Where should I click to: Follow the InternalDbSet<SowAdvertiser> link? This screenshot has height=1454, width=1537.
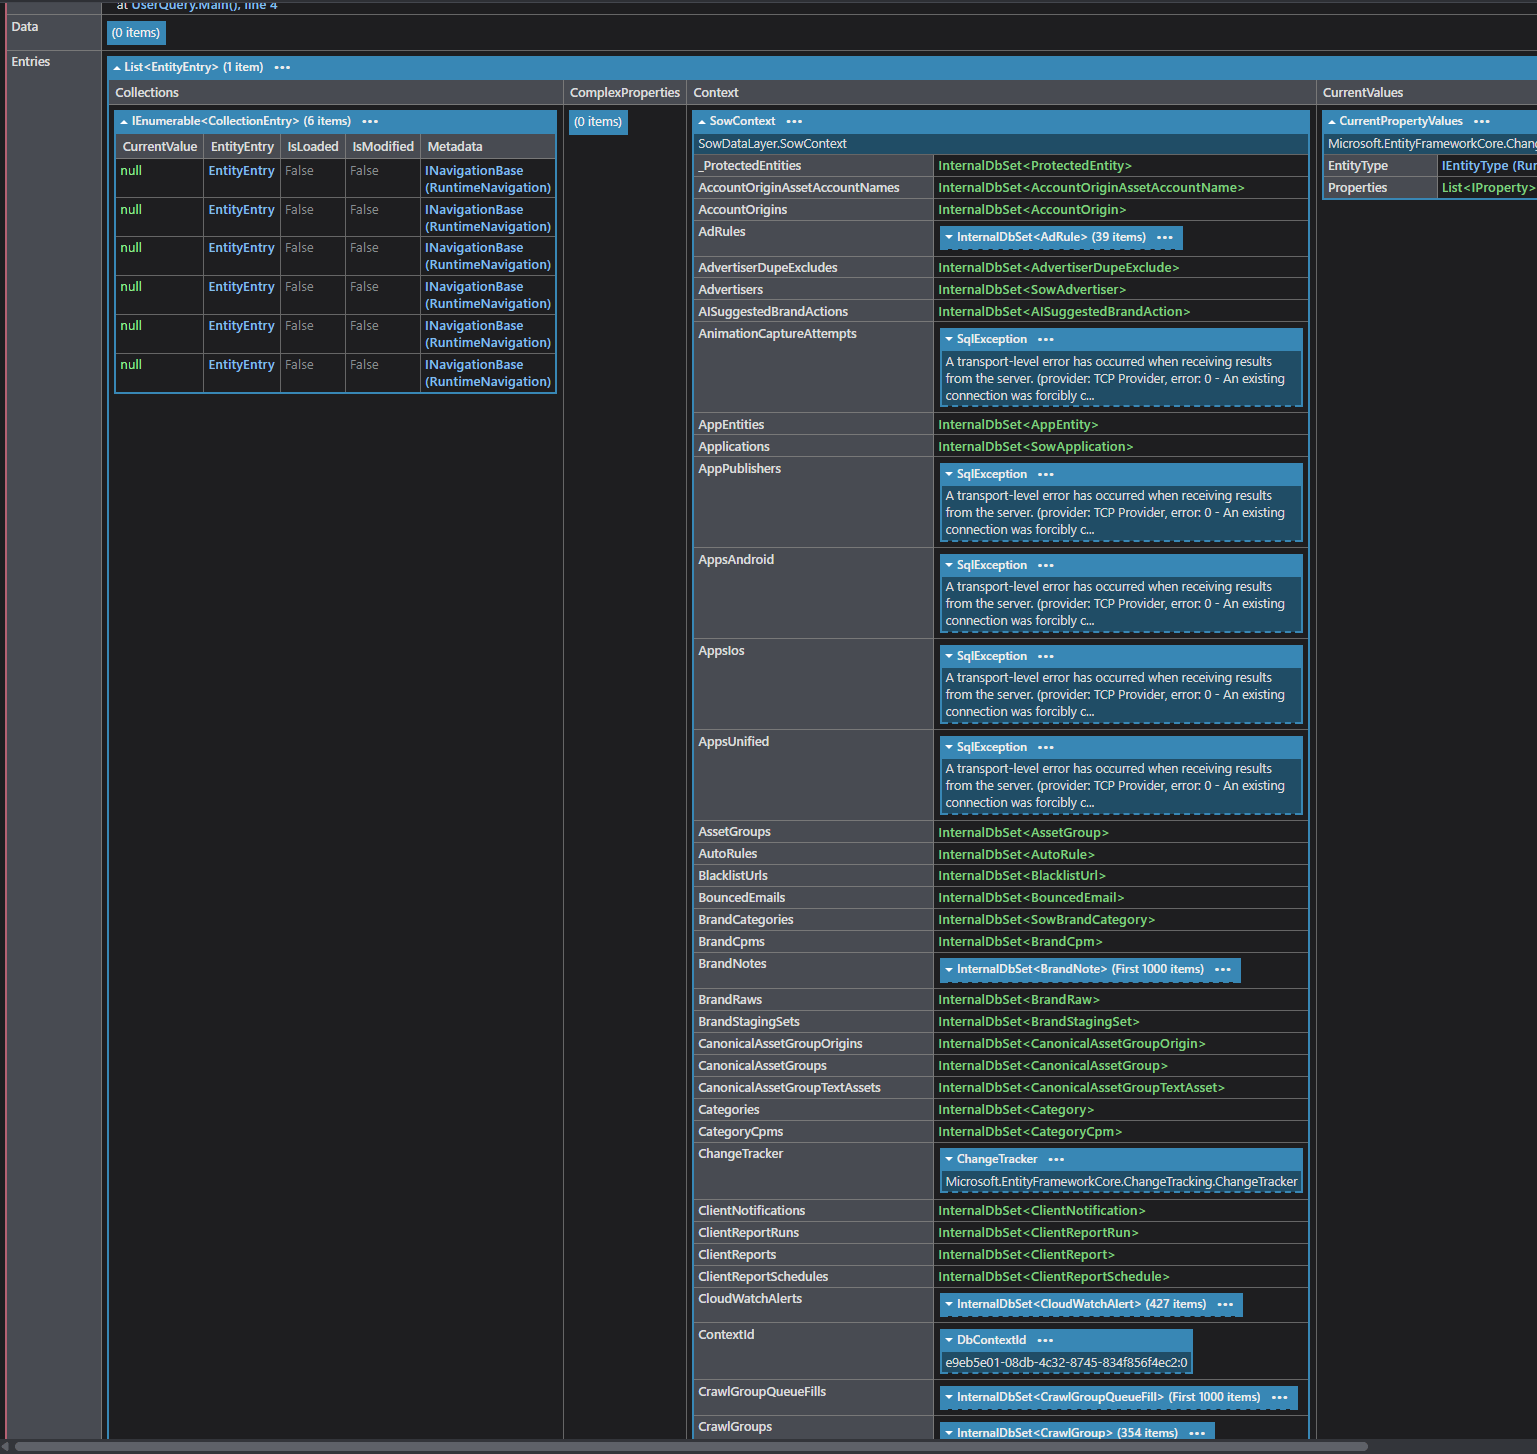(1031, 290)
